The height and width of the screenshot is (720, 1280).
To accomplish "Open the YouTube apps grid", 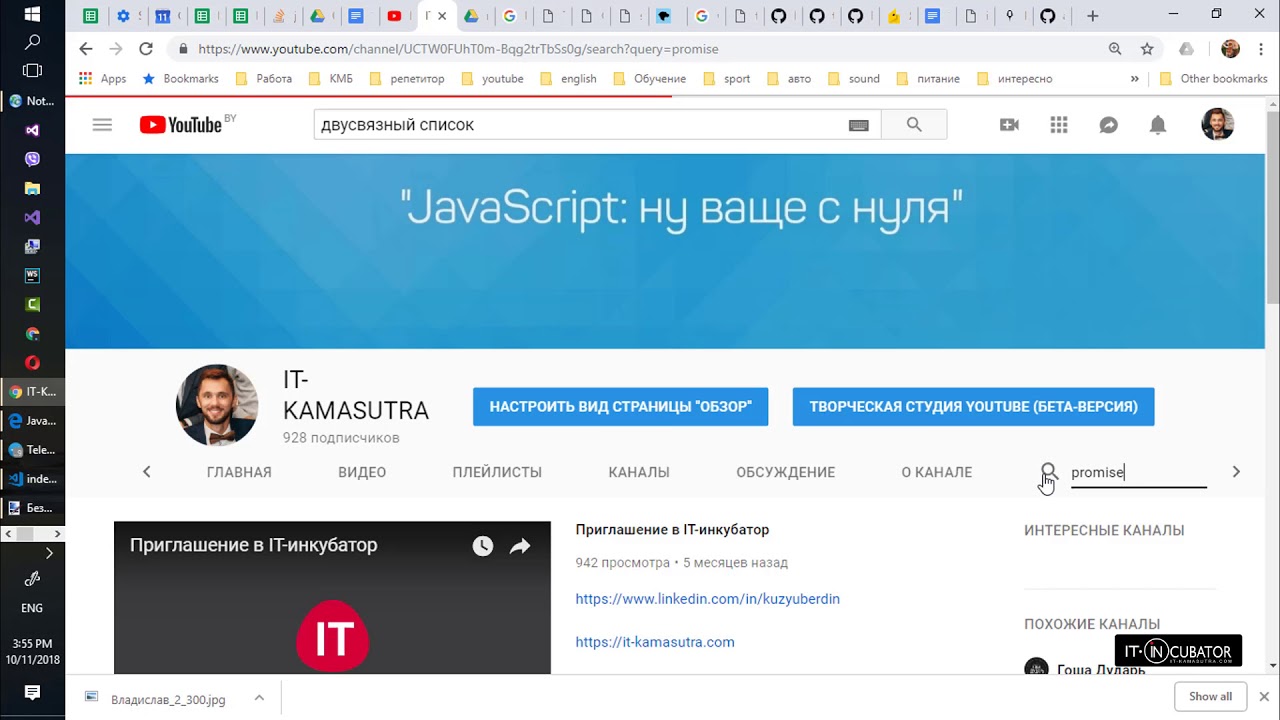I will (1059, 125).
